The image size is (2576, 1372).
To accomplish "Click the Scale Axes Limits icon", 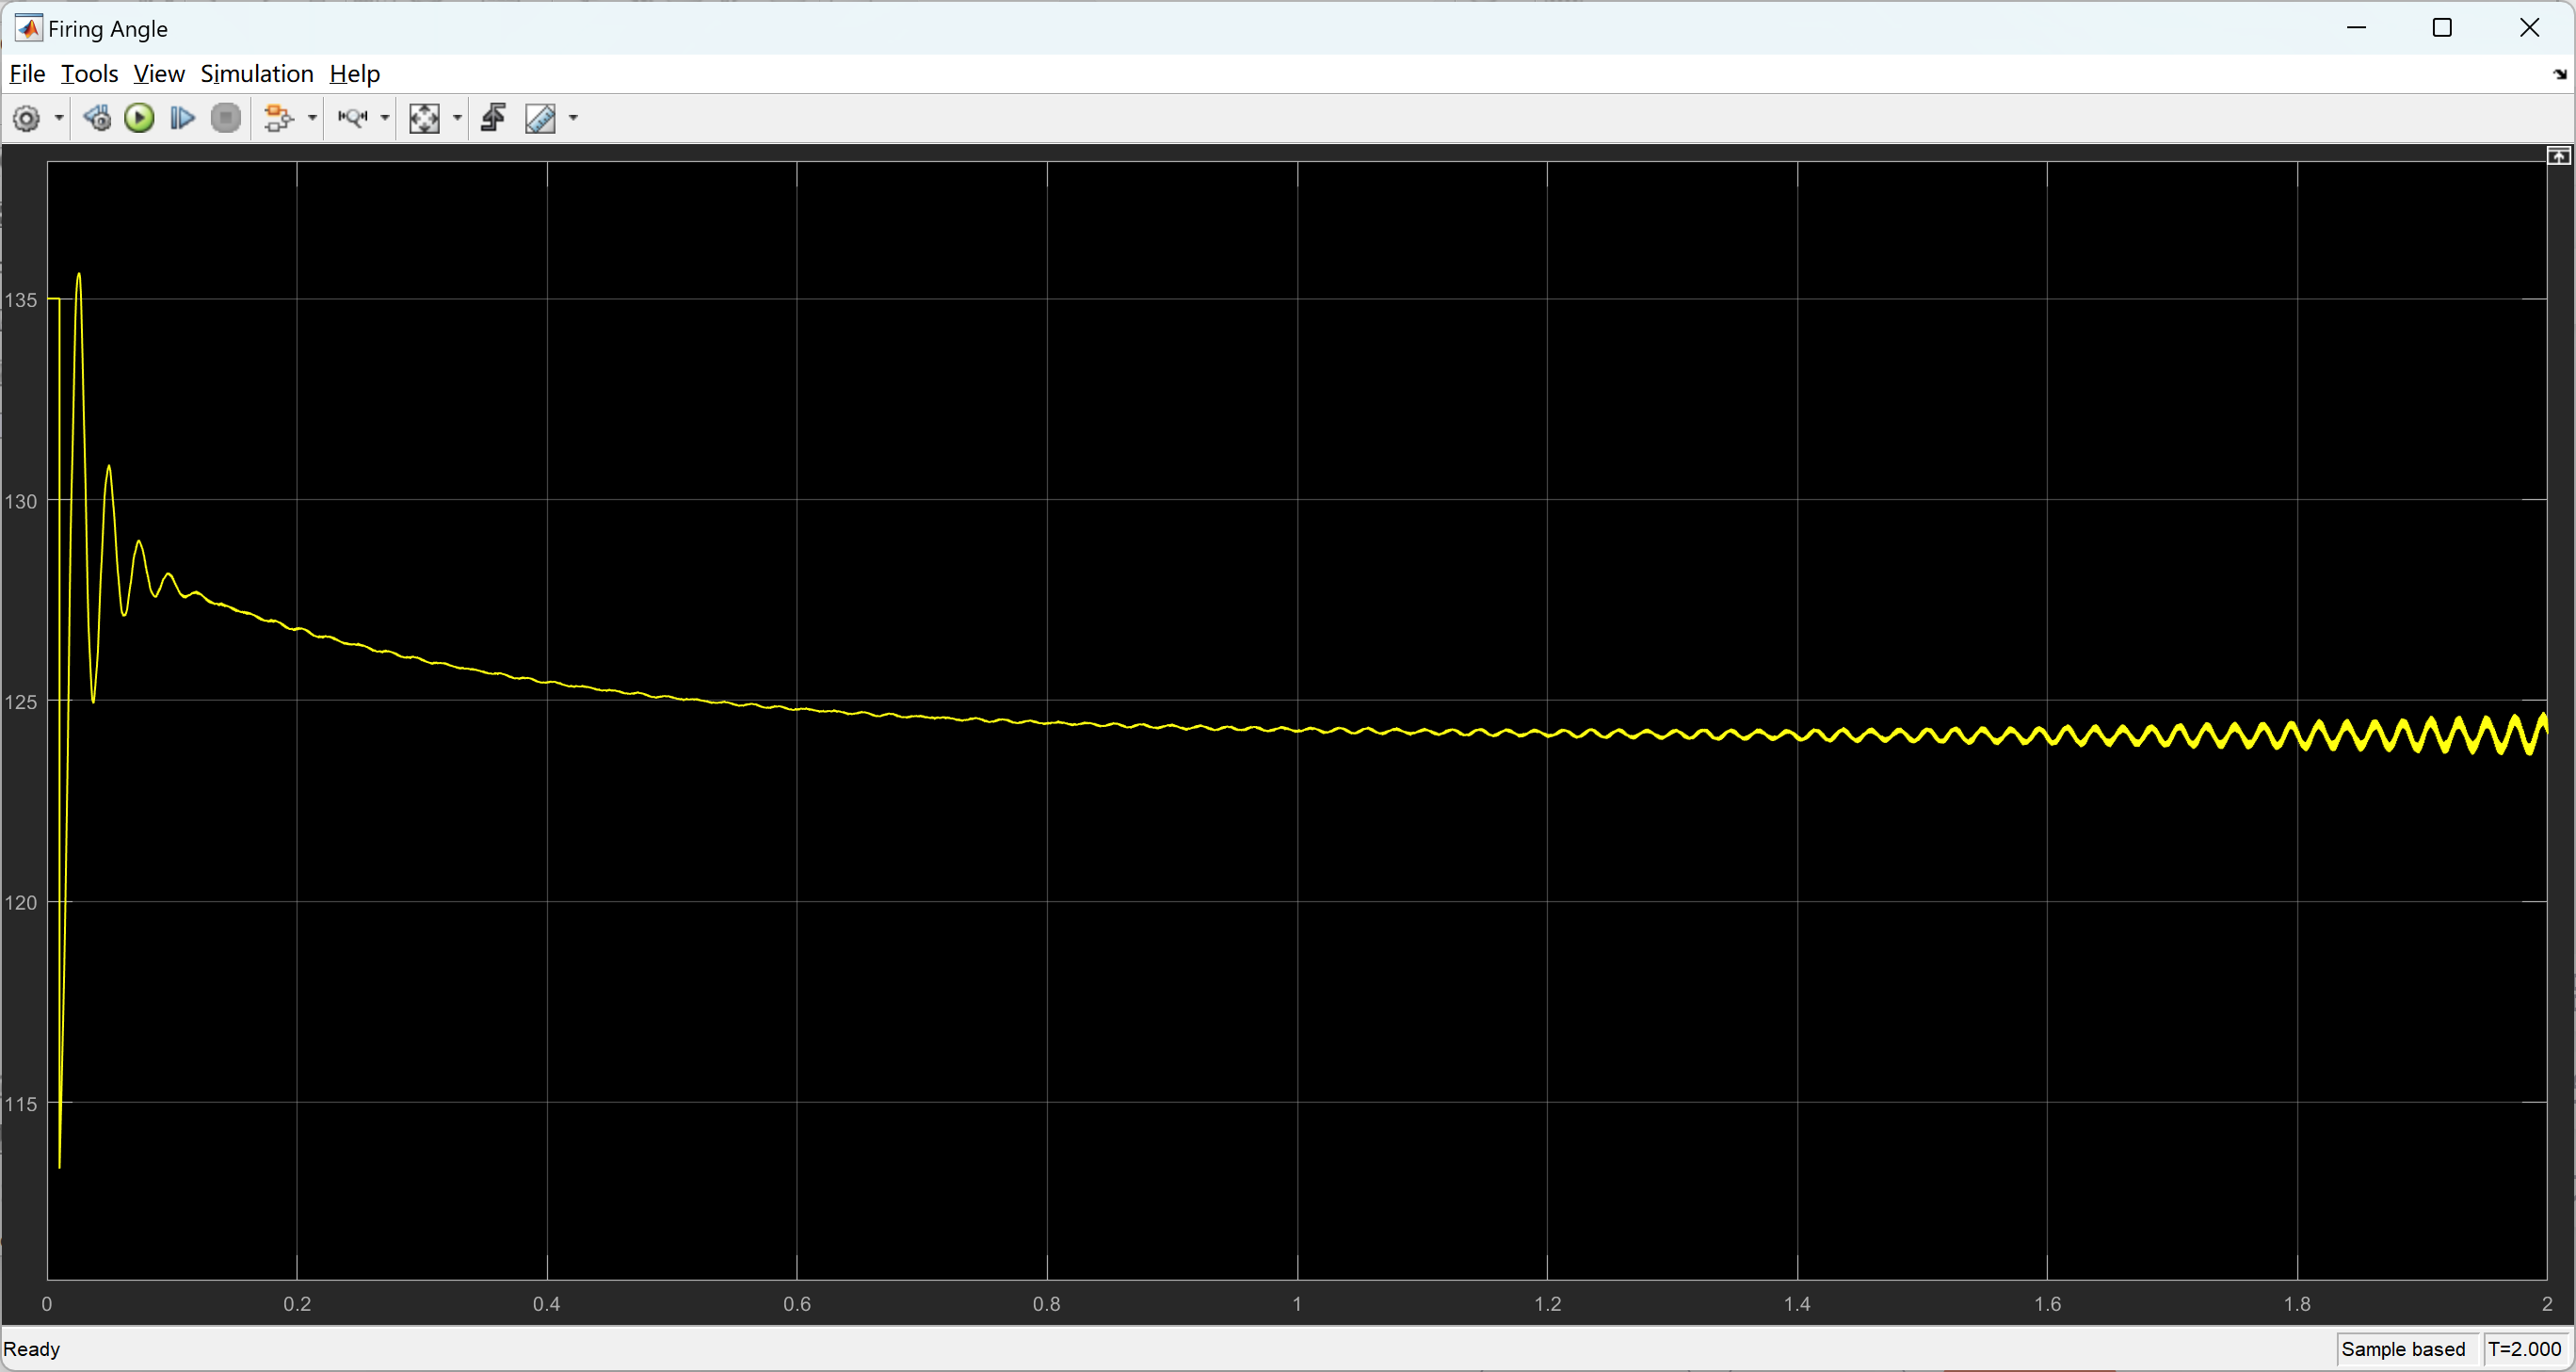I will coord(424,119).
